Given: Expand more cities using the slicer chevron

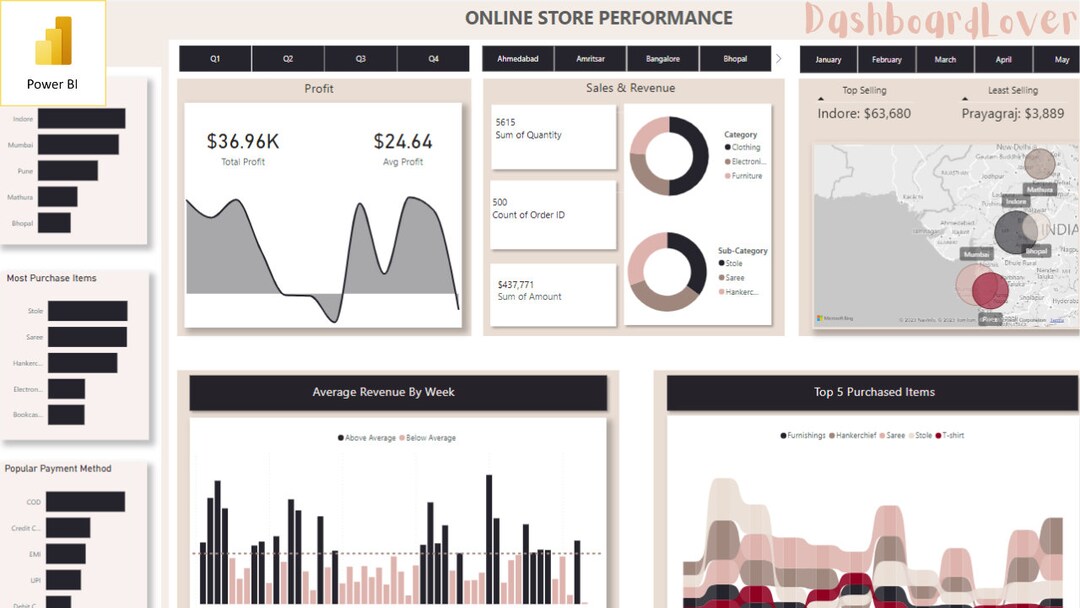Looking at the screenshot, I should coord(779,58).
